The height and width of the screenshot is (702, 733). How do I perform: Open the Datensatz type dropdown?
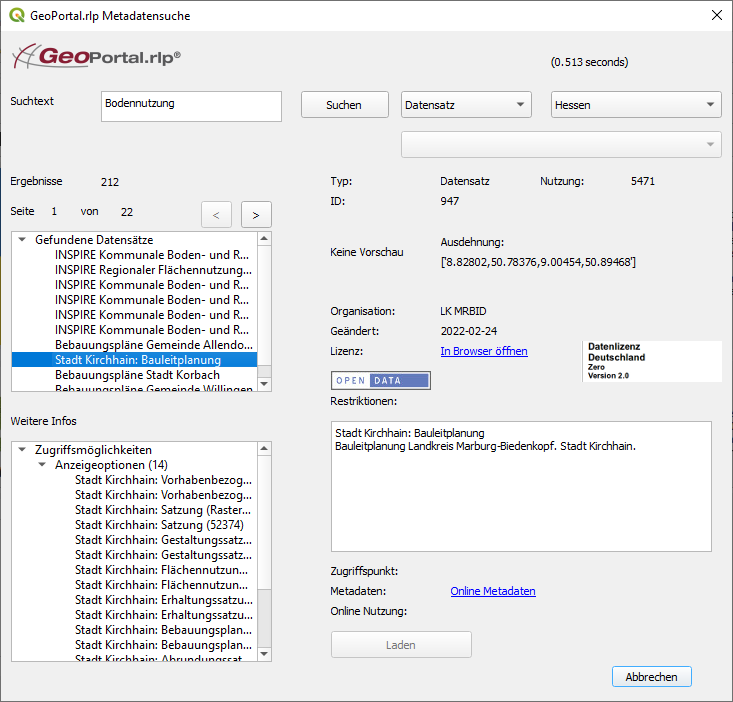click(x=466, y=105)
